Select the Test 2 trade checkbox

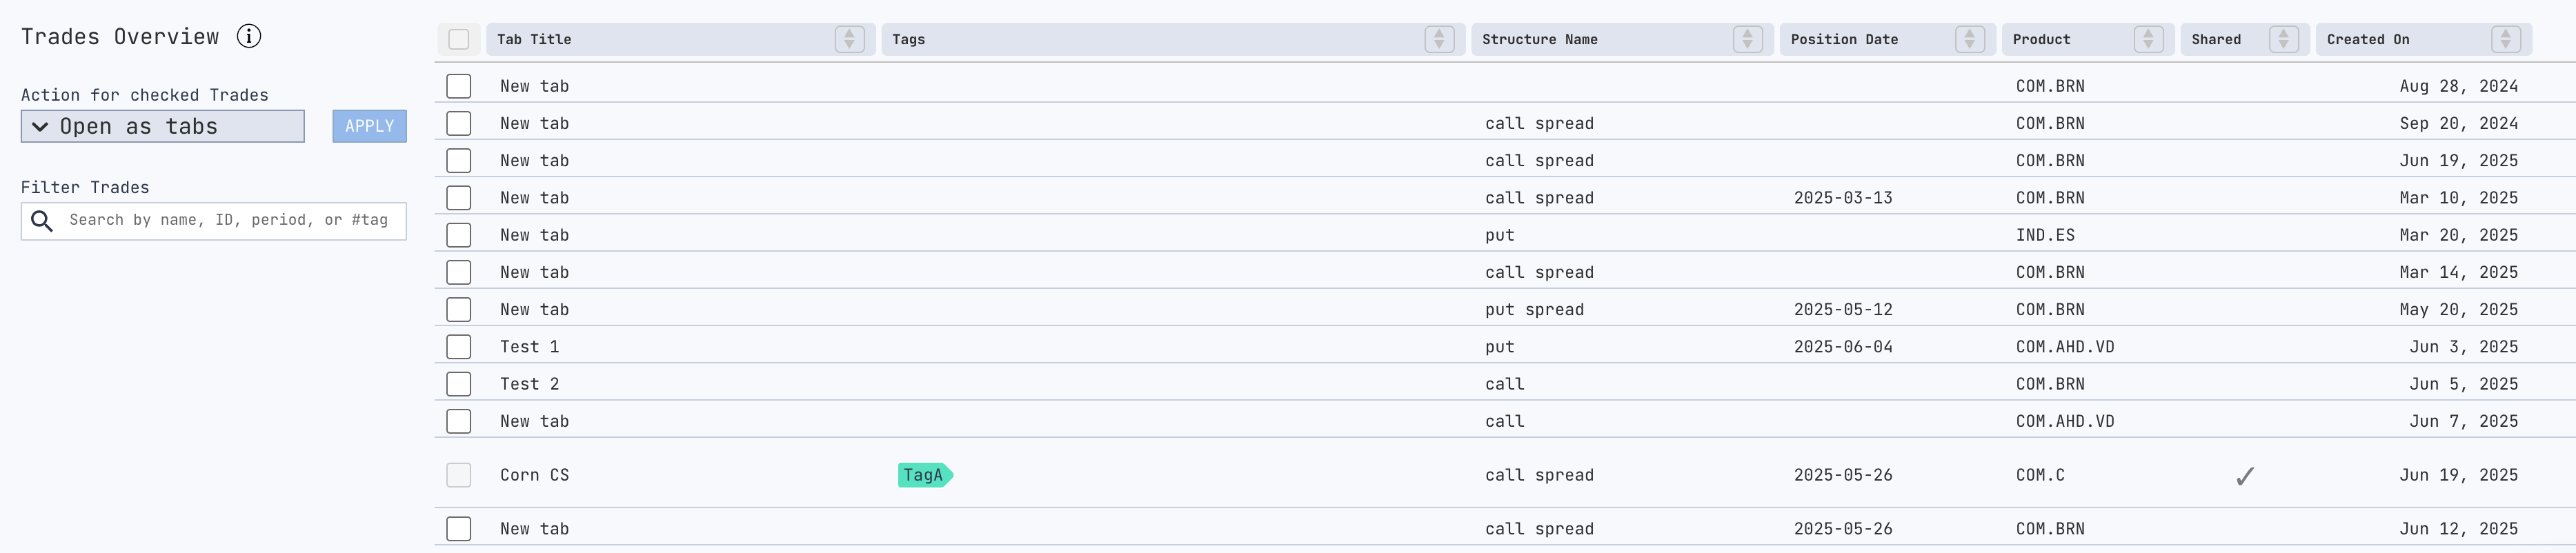[x=459, y=384]
